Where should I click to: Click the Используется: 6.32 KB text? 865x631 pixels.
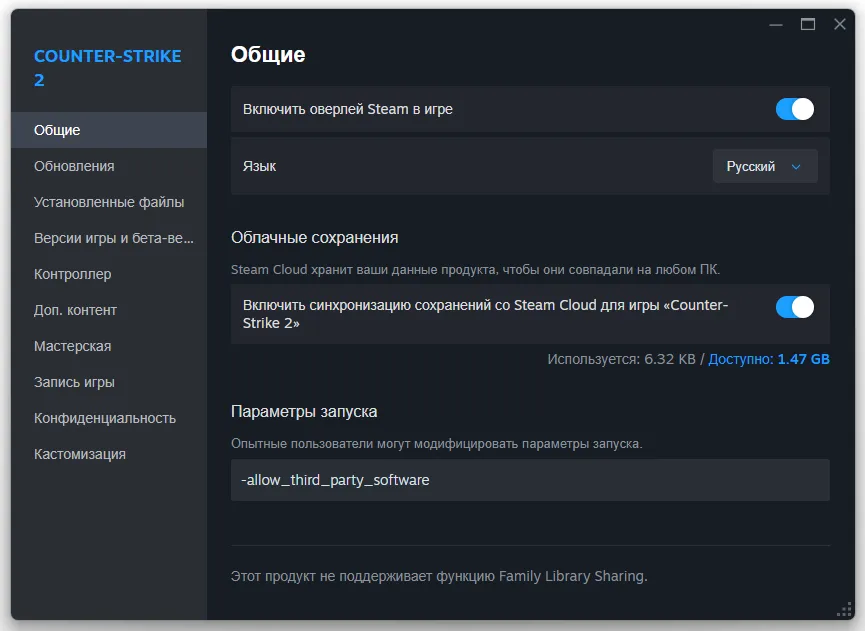pyautogui.click(x=621, y=359)
